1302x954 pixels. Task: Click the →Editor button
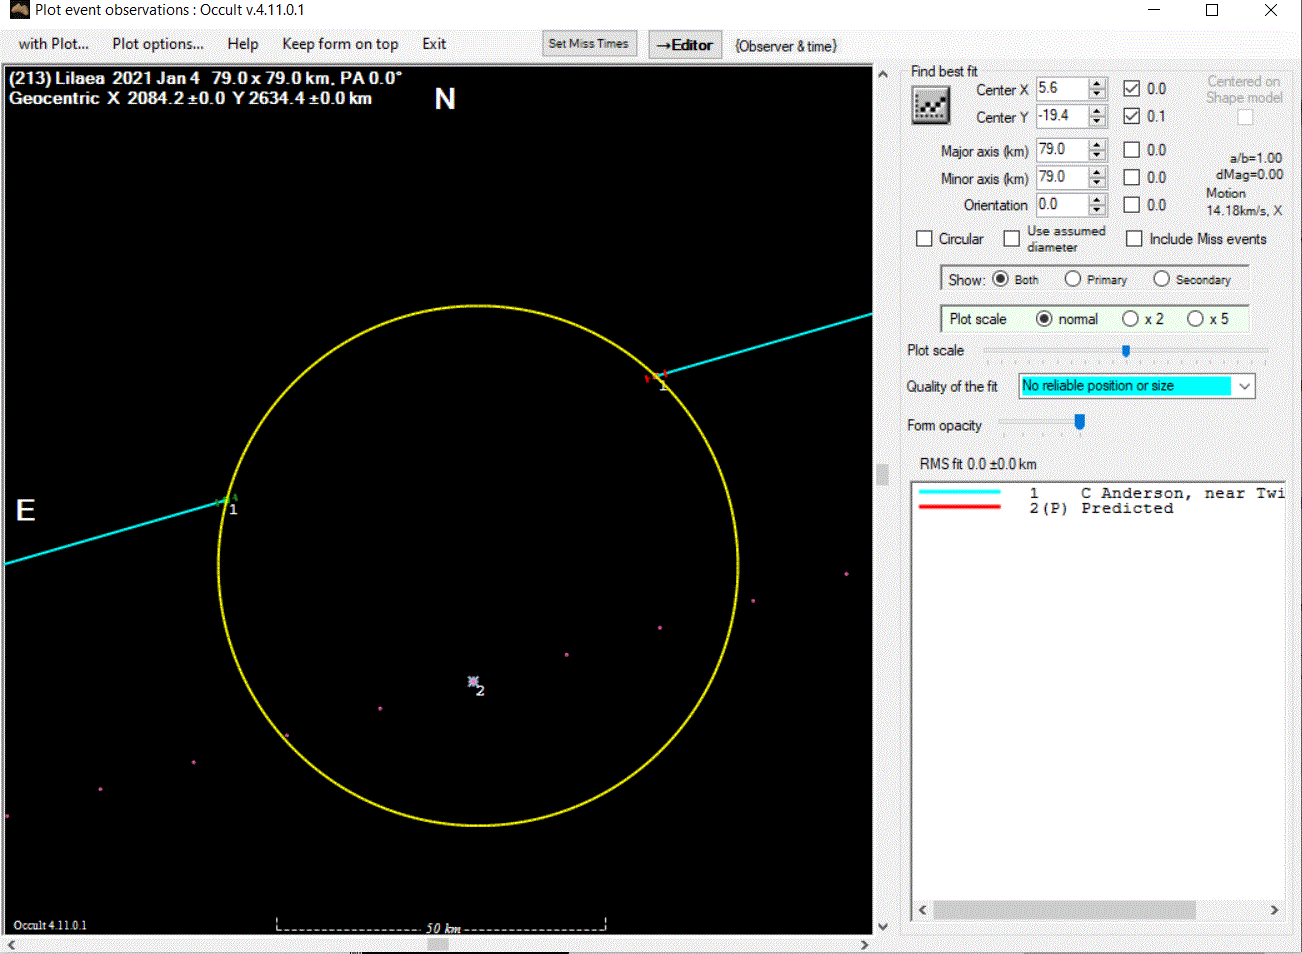click(x=685, y=45)
